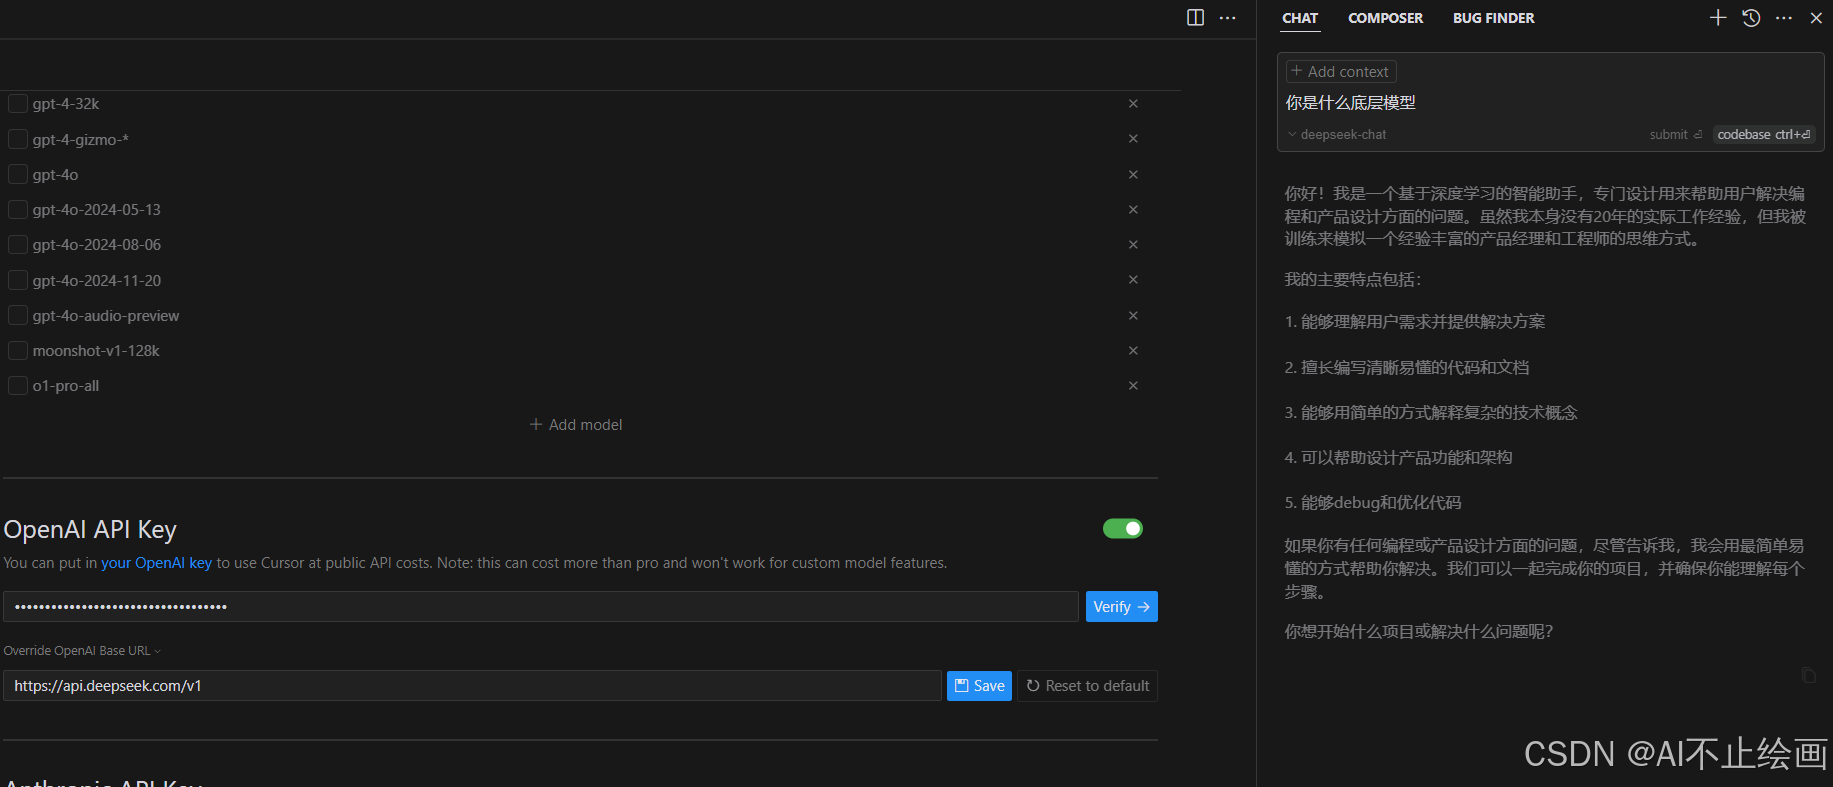Enable the gpt-4o-2024-05-13 checkbox
This screenshot has height=787, width=1833.
point(18,210)
